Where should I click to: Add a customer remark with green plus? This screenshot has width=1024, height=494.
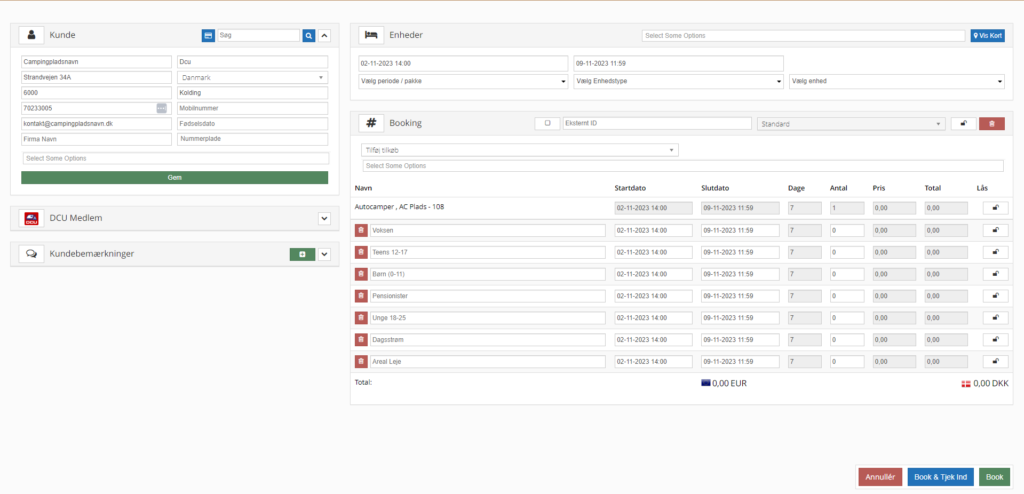(302, 254)
